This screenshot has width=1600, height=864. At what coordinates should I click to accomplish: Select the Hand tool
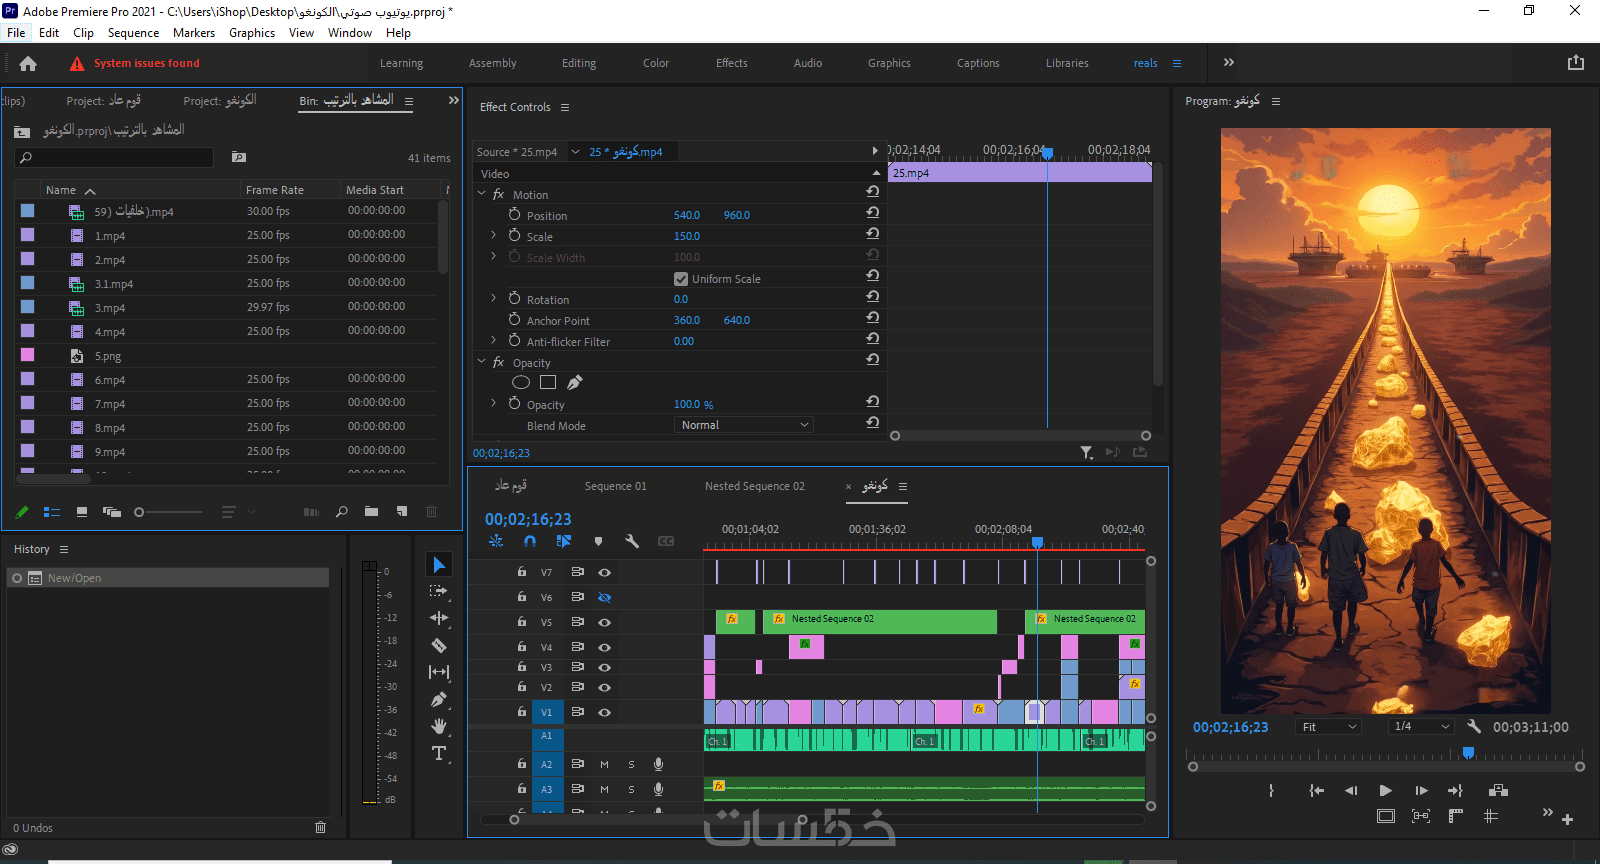(x=439, y=726)
